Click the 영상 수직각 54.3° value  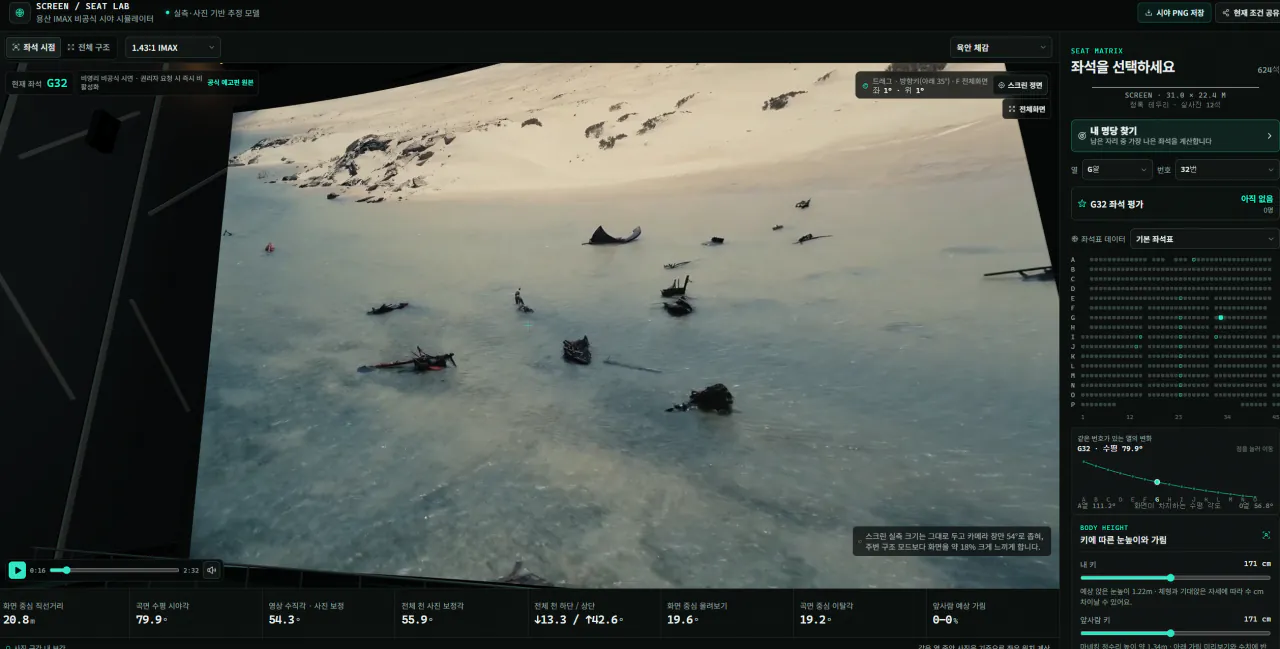(x=283, y=620)
